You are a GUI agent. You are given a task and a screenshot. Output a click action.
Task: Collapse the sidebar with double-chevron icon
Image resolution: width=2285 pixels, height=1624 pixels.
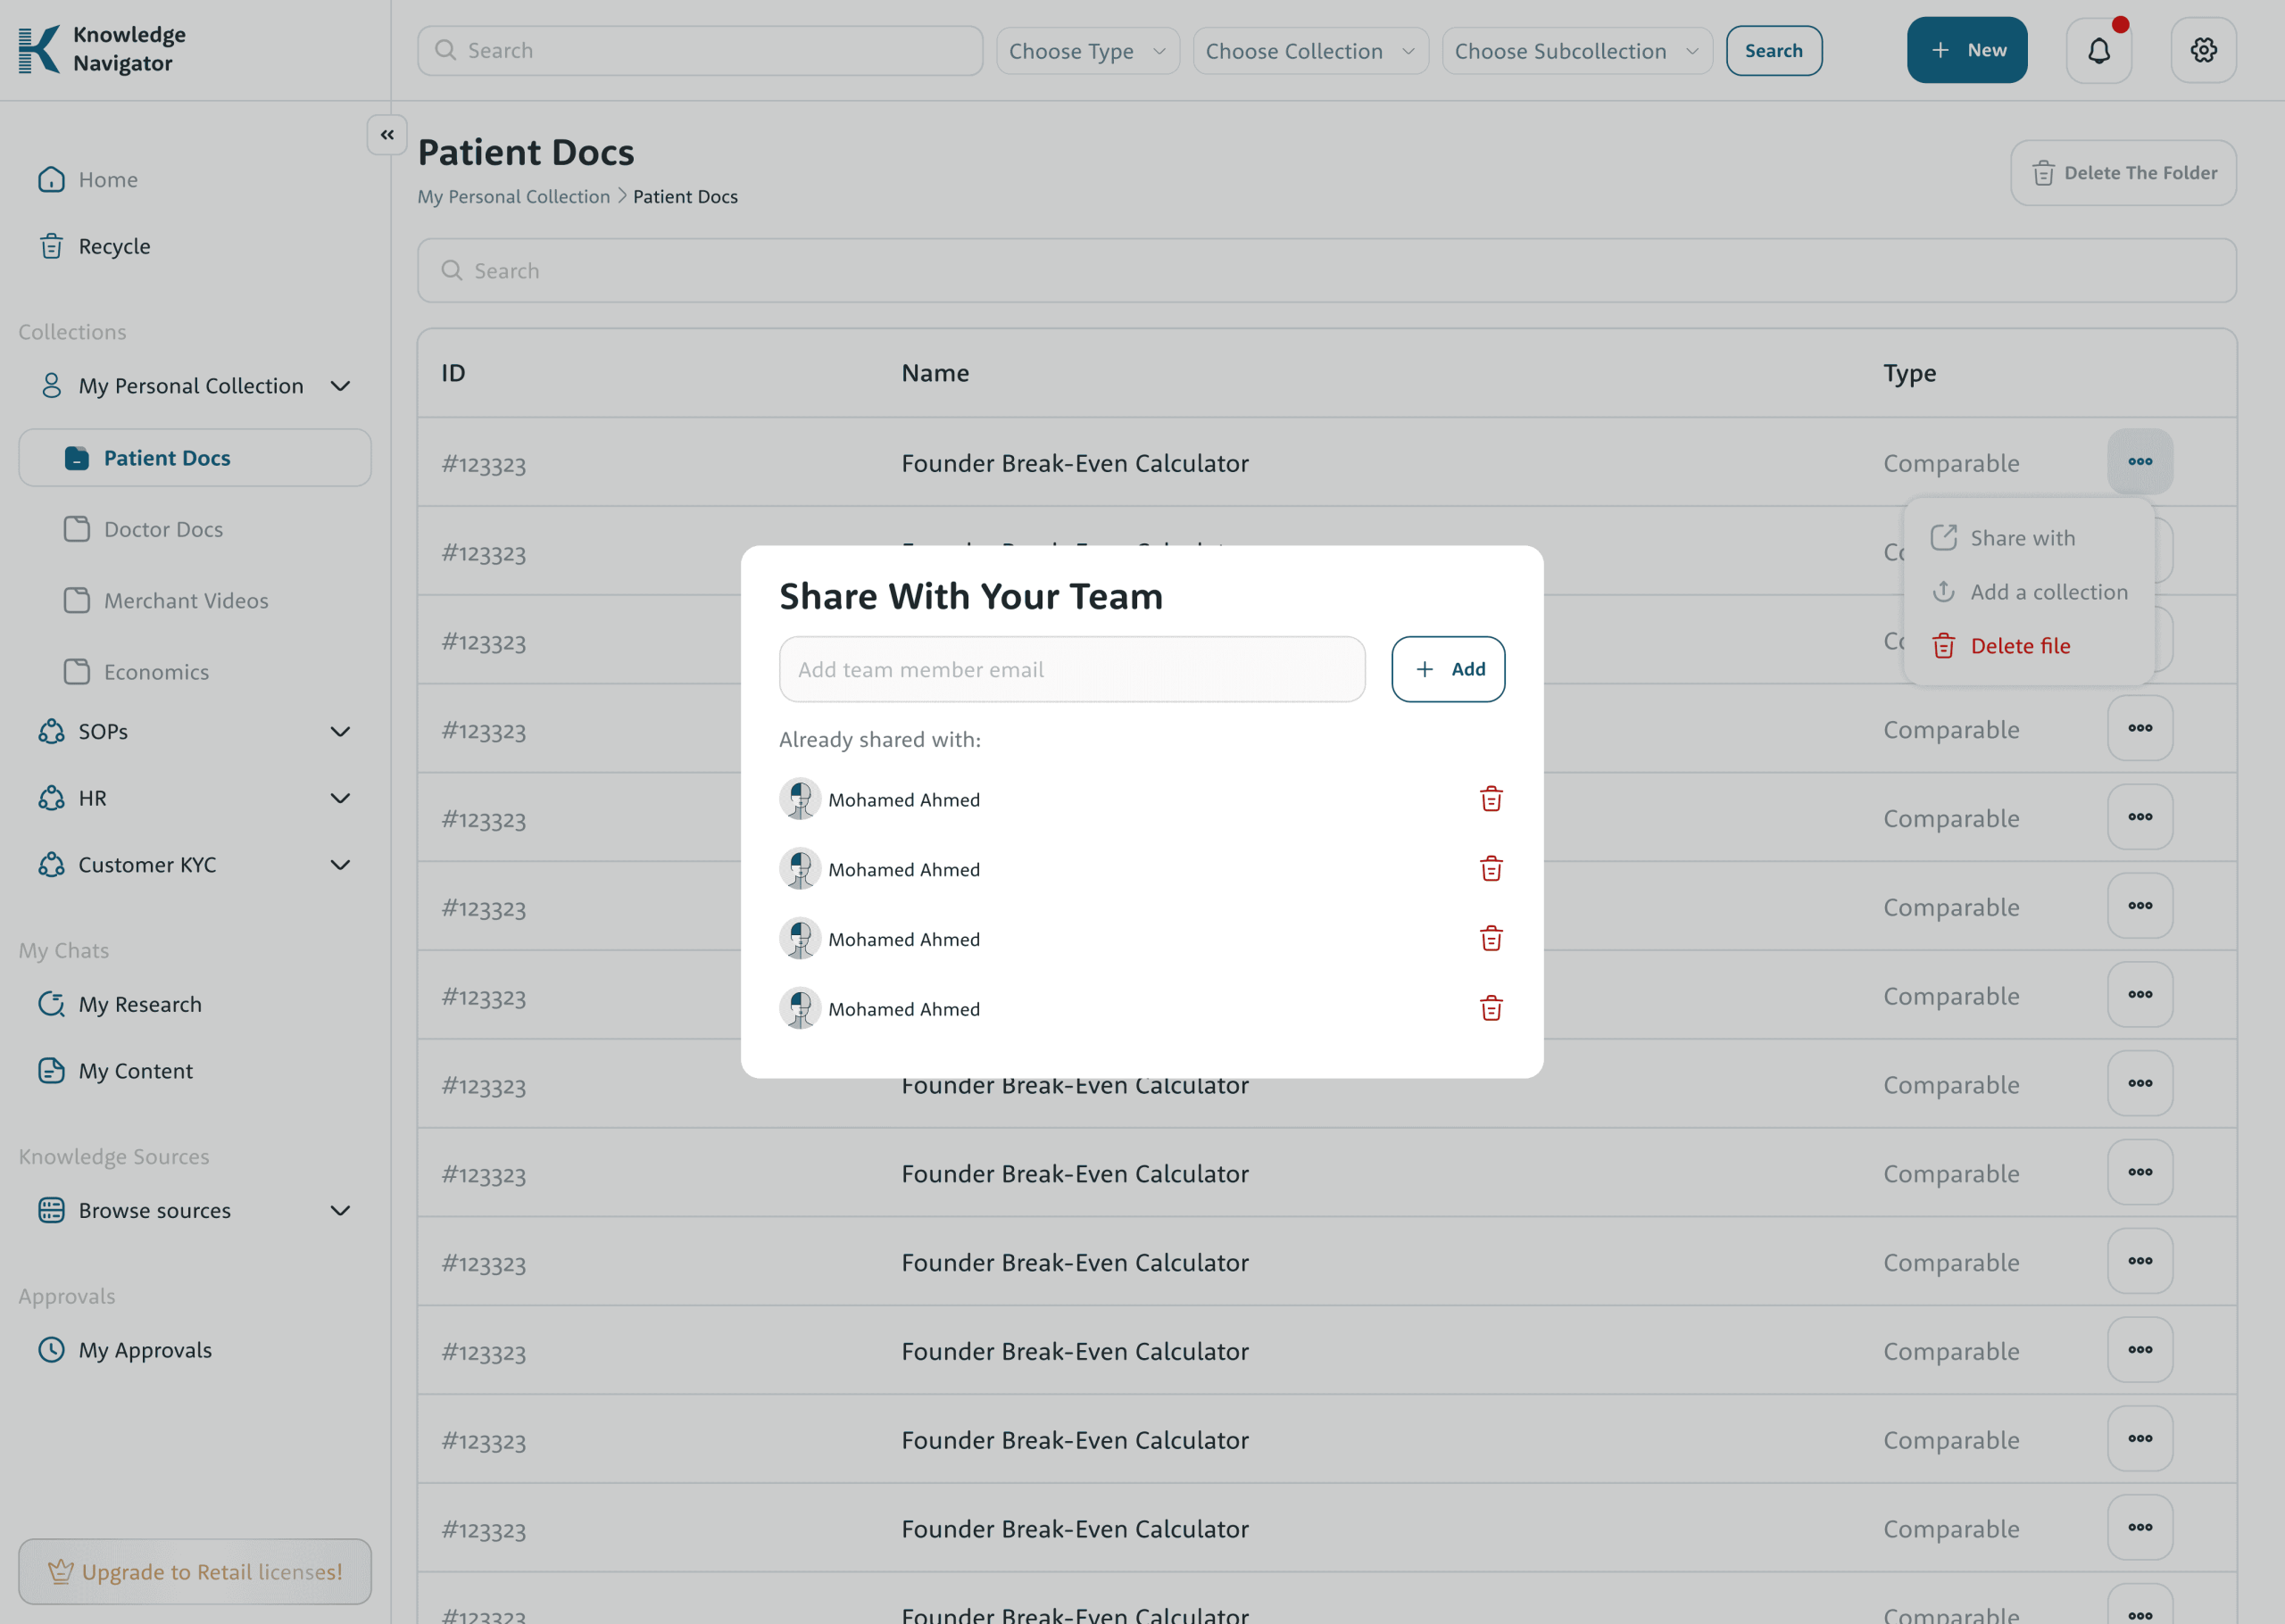tap(387, 135)
